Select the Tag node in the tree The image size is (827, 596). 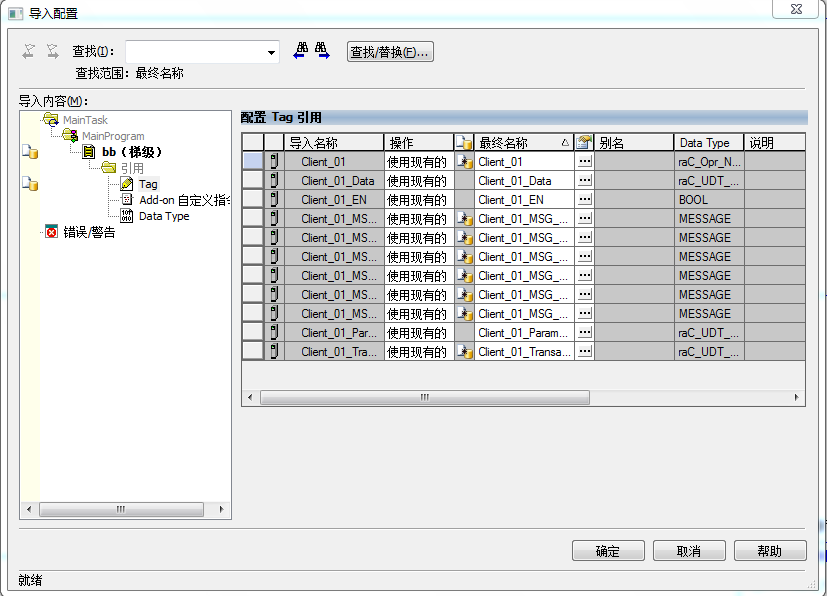point(147,184)
